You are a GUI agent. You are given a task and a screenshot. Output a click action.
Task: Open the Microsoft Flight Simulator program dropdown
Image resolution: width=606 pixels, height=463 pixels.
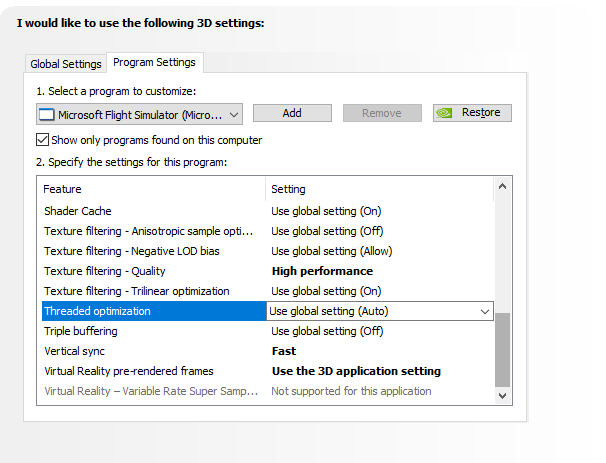(140, 114)
